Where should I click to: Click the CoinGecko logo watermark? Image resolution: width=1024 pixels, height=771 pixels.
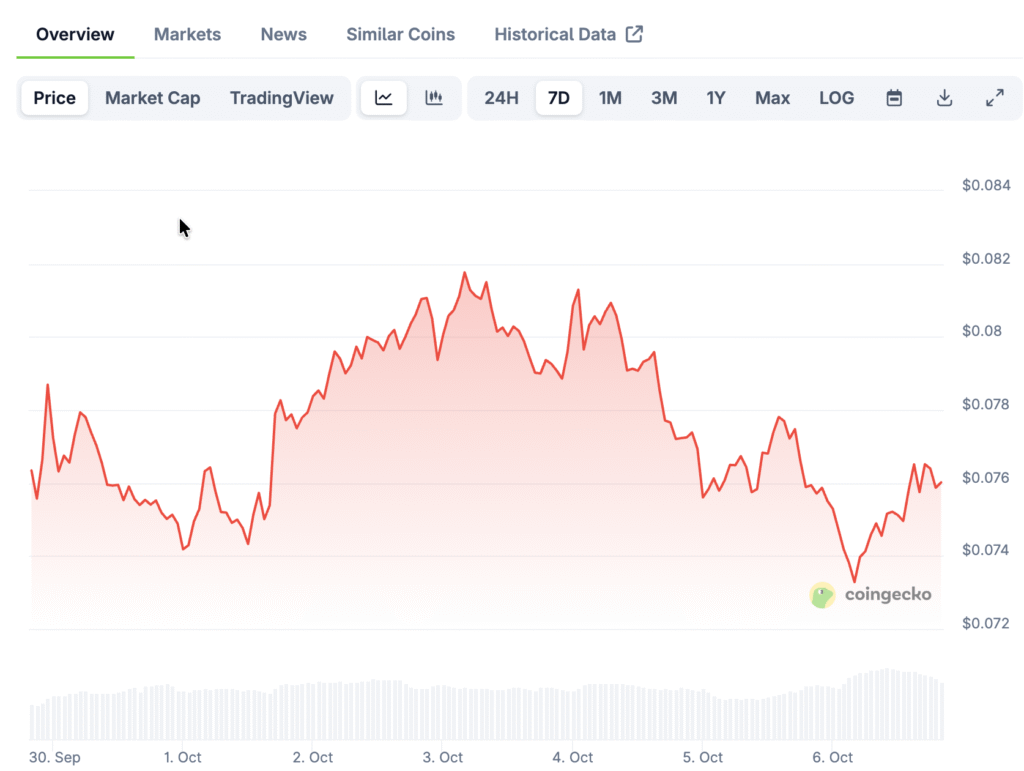click(x=870, y=595)
